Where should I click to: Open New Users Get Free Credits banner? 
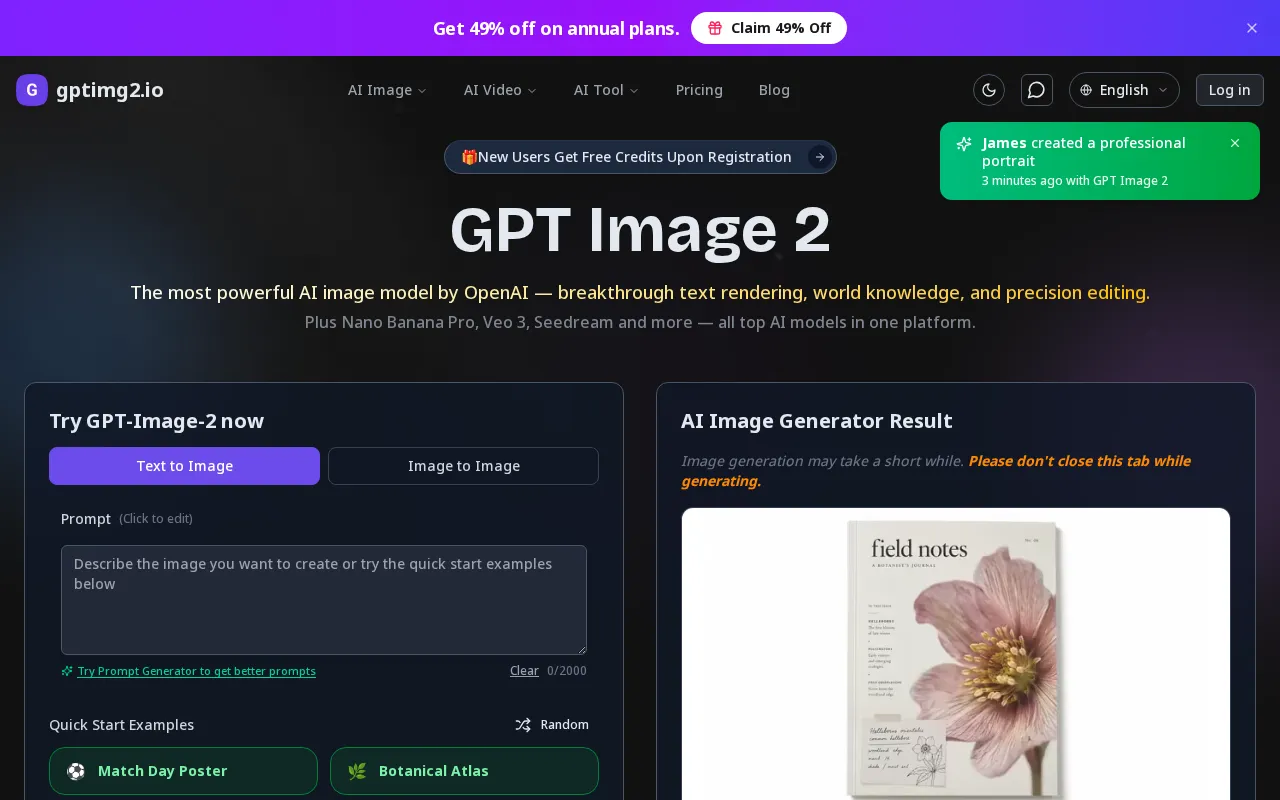[x=640, y=157]
